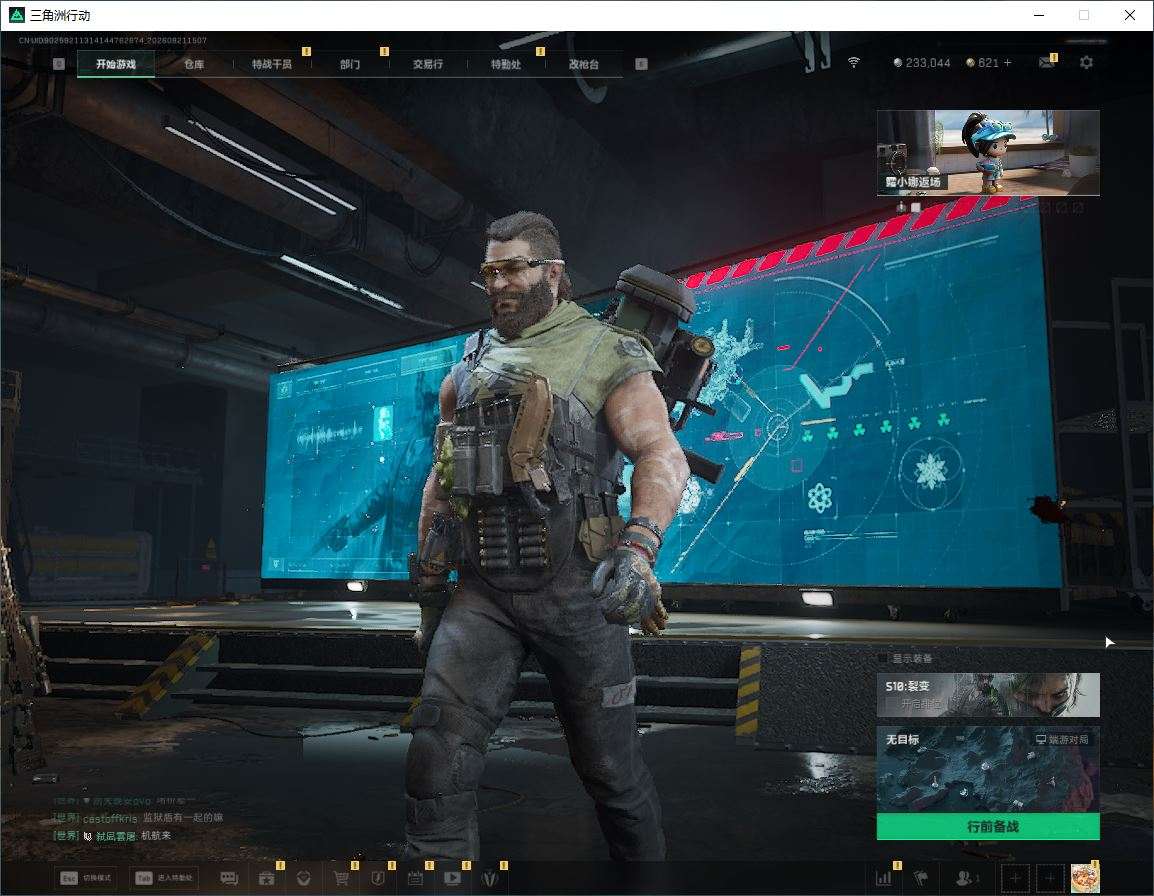1154x896 pixels.
Task: Click the 233,044 currency balance
Action: pyautogui.click(x=921, y=63)
